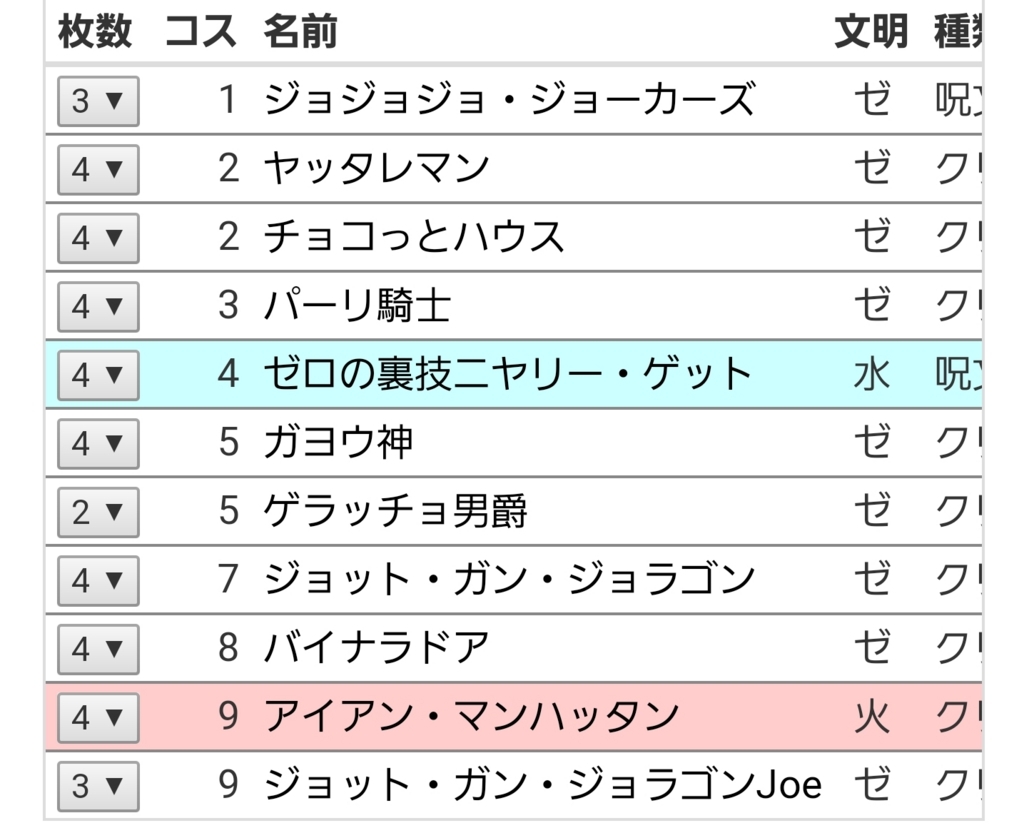Open the quantity dropdown for ゼロの裏技ニヤリー・ゲット

tap(96, 375)
